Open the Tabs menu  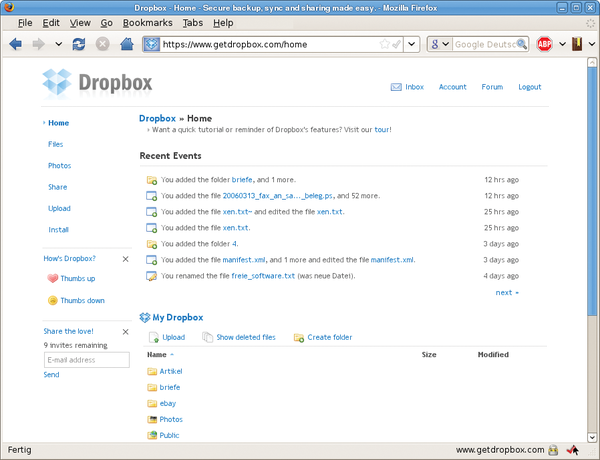coord(192,23)
